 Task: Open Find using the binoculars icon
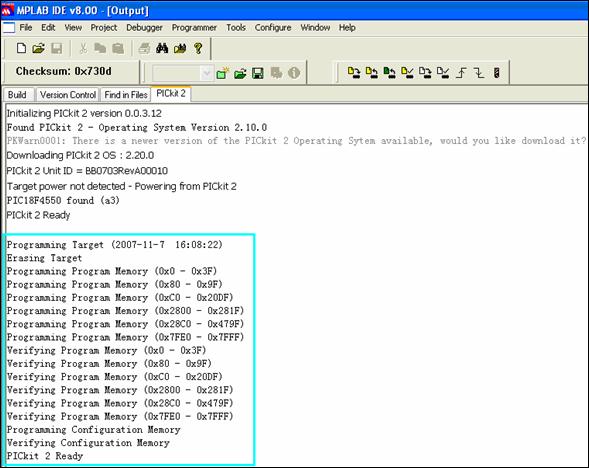[162, 48]
